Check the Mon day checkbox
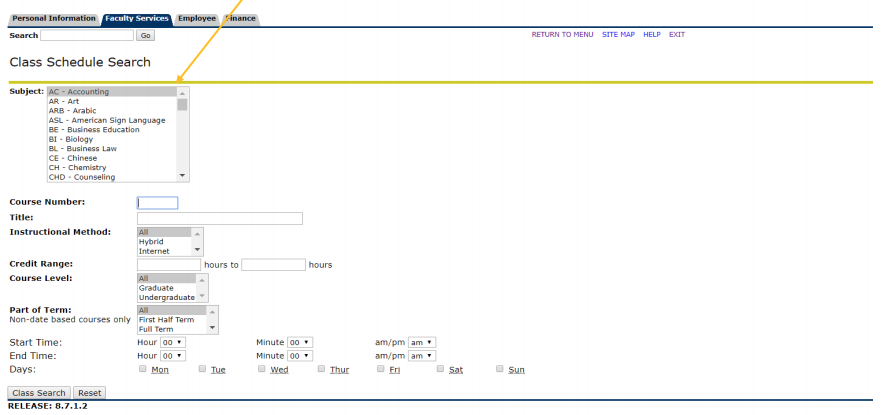The width and height of the screenshot is (882, 415). (x=143, y=369)
